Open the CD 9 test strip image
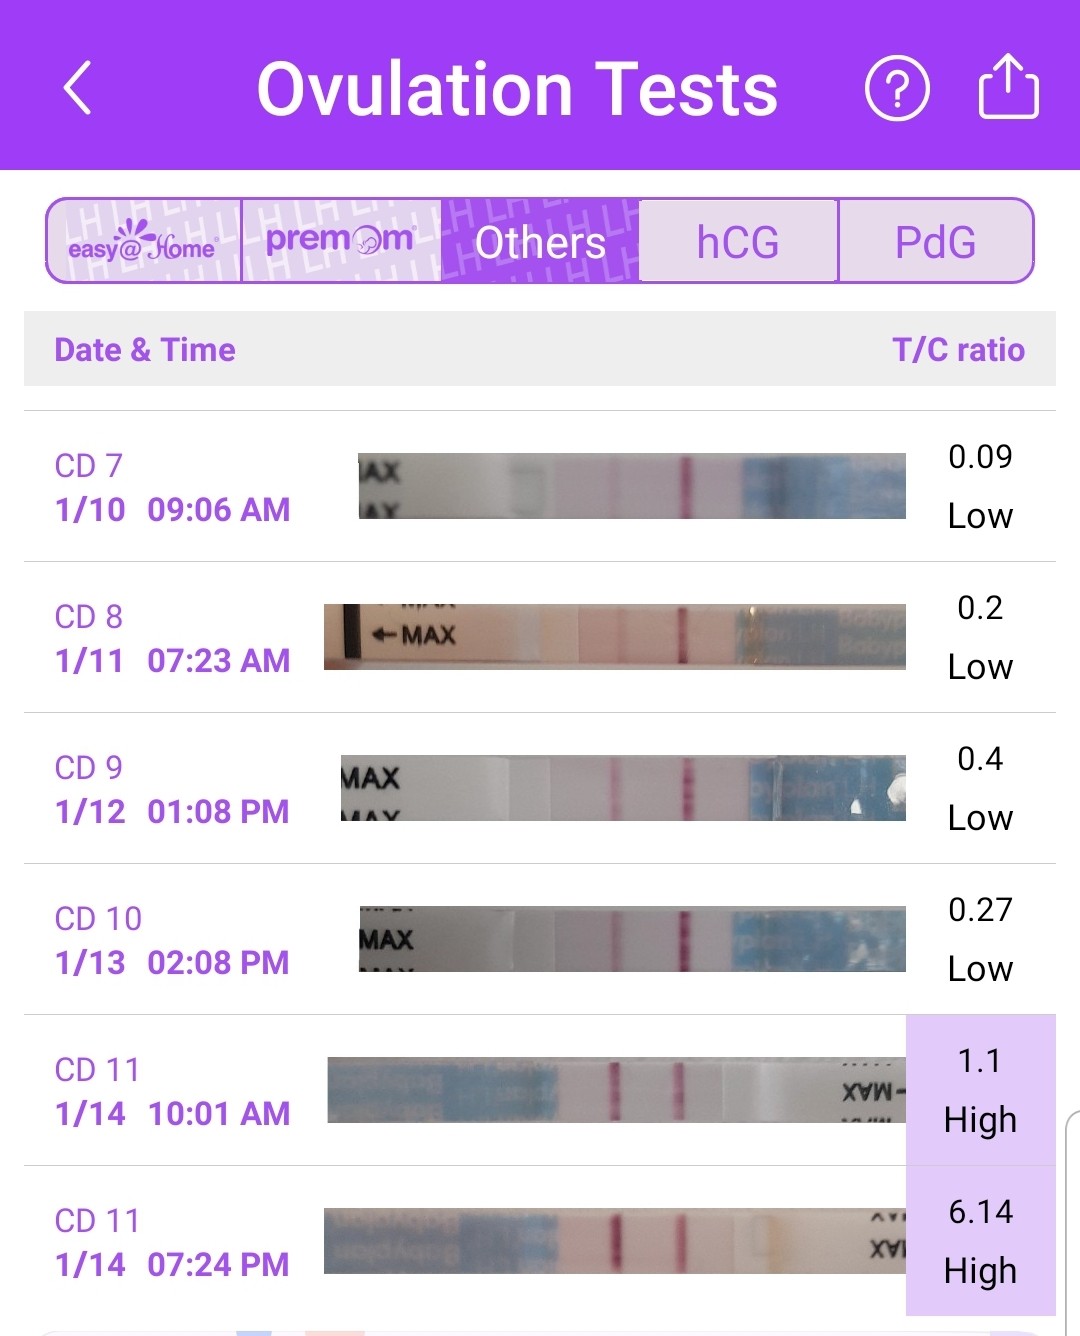1080x1336 pixels. tap(623, 788)
